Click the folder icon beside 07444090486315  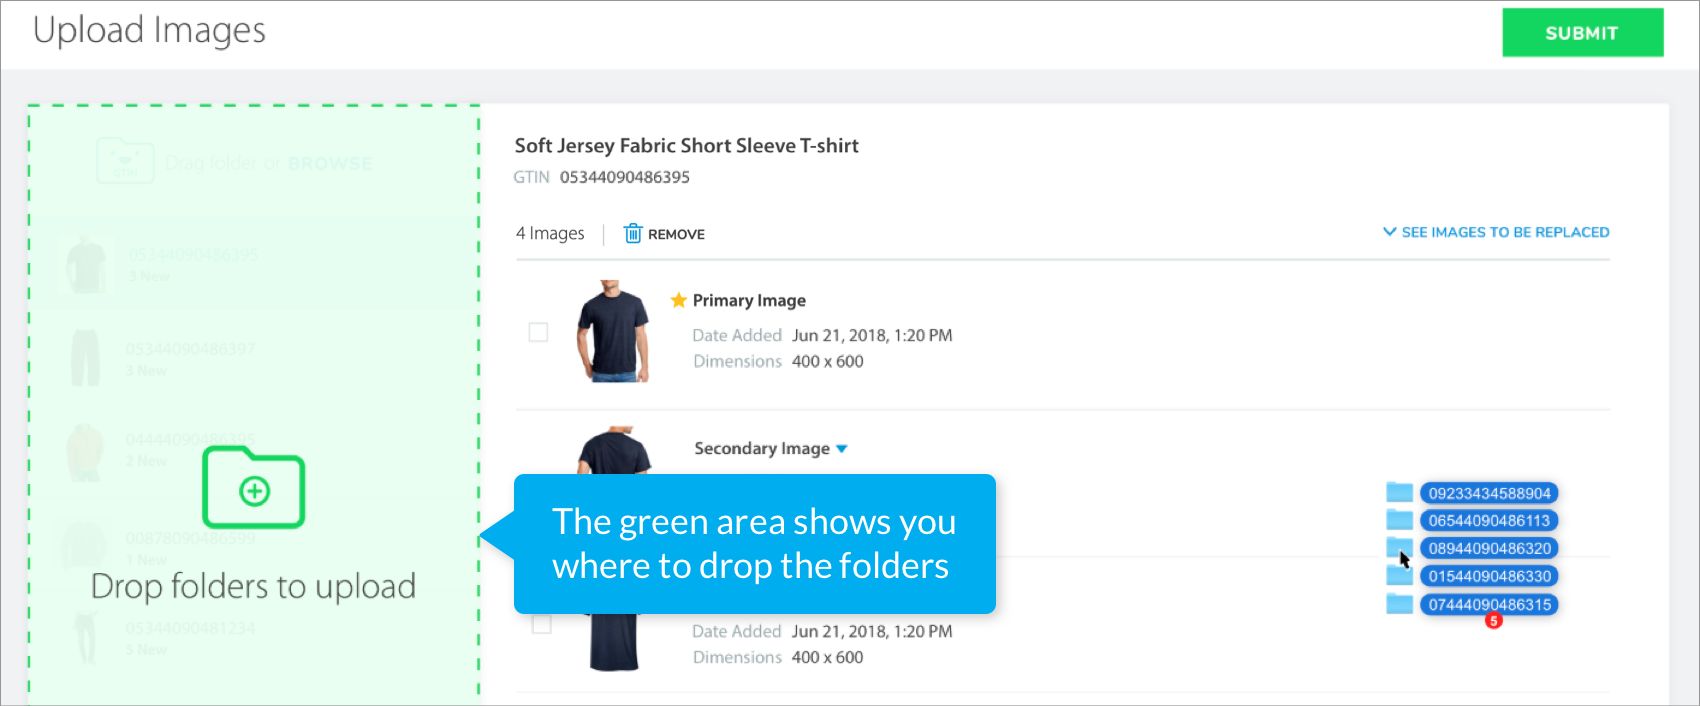coord(1400,604)
